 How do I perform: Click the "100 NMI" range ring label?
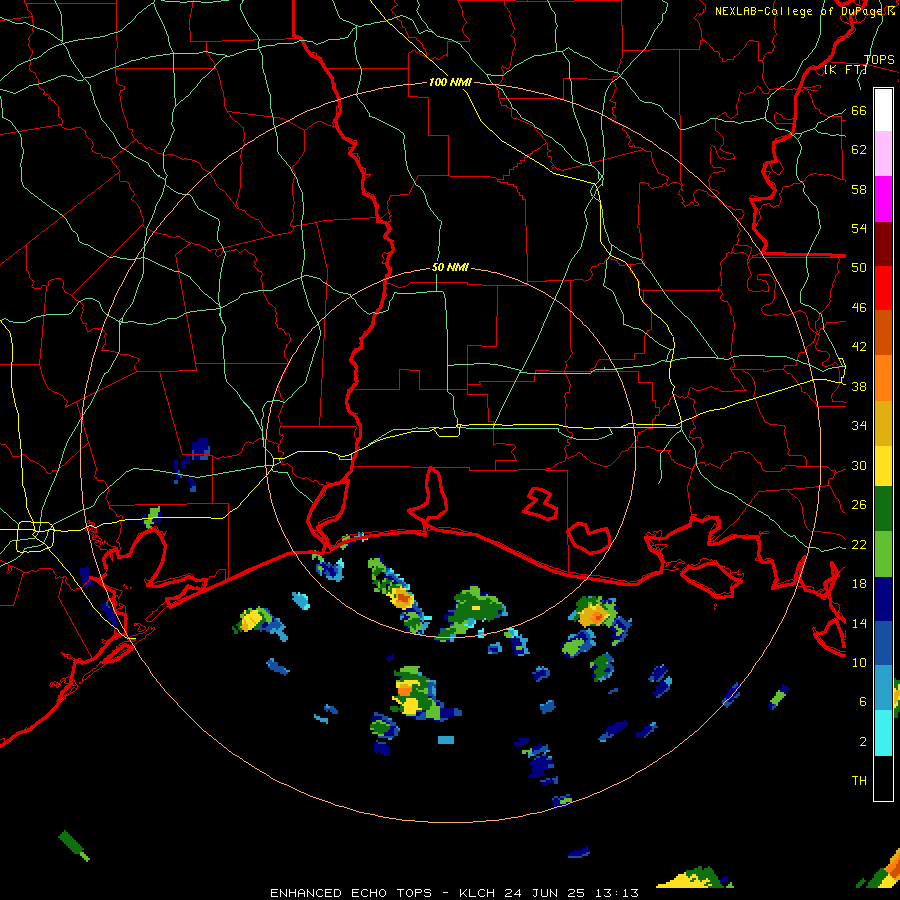[x=451, y=82]
